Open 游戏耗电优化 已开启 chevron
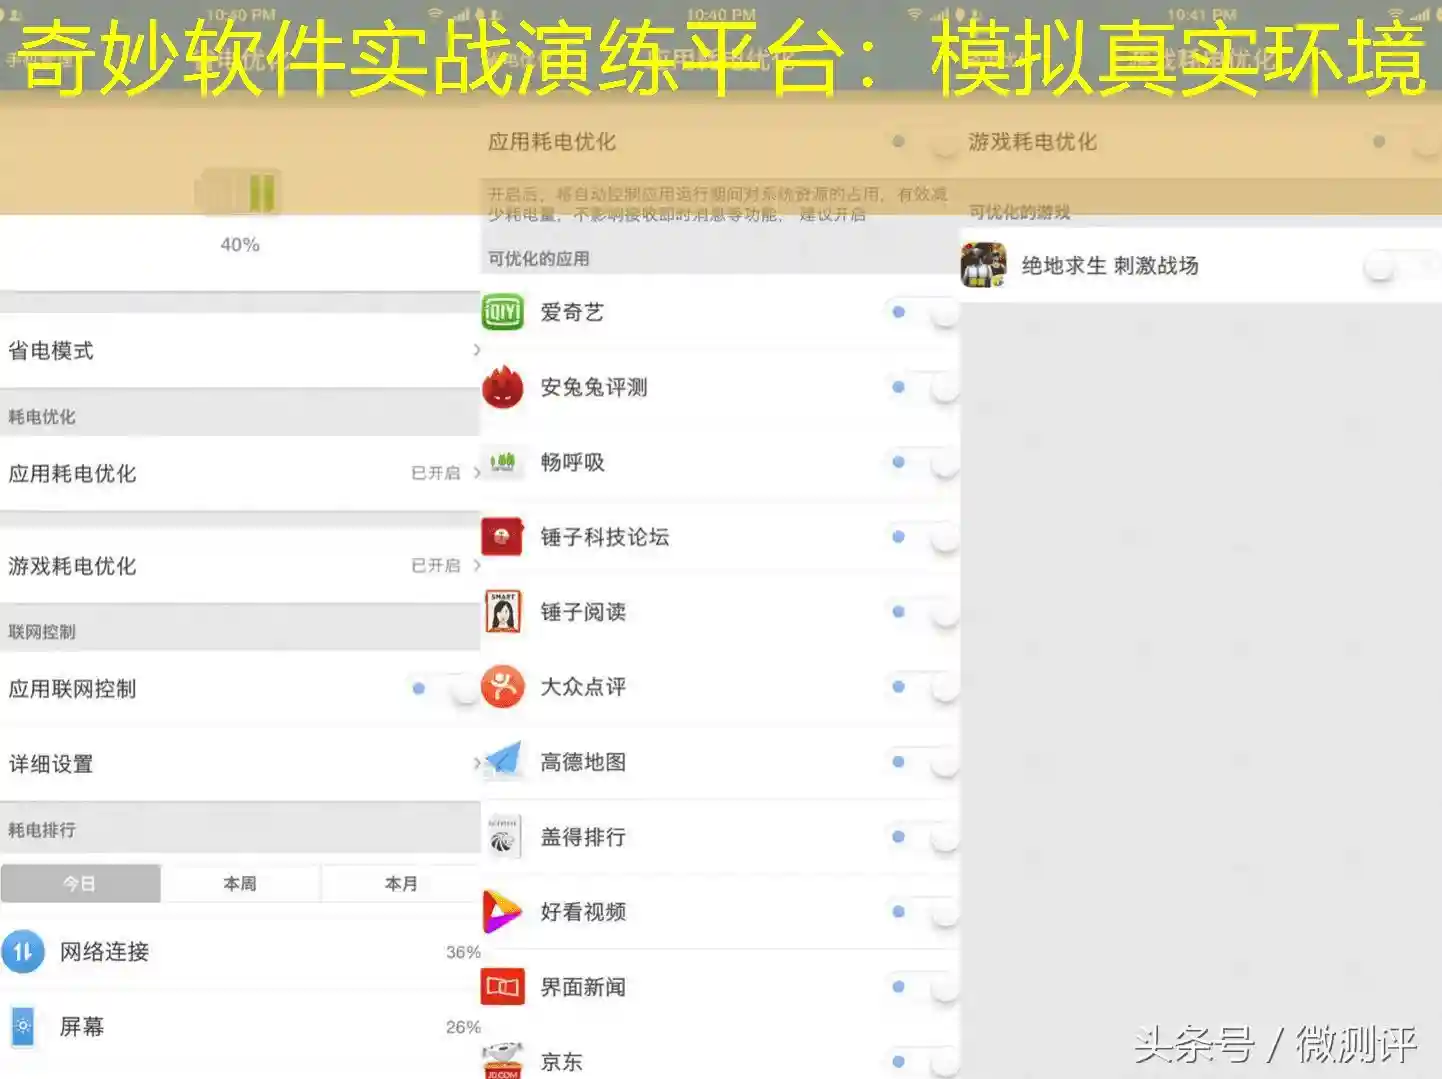This screenshot has height=1079, width=1442. click(476, 565)
